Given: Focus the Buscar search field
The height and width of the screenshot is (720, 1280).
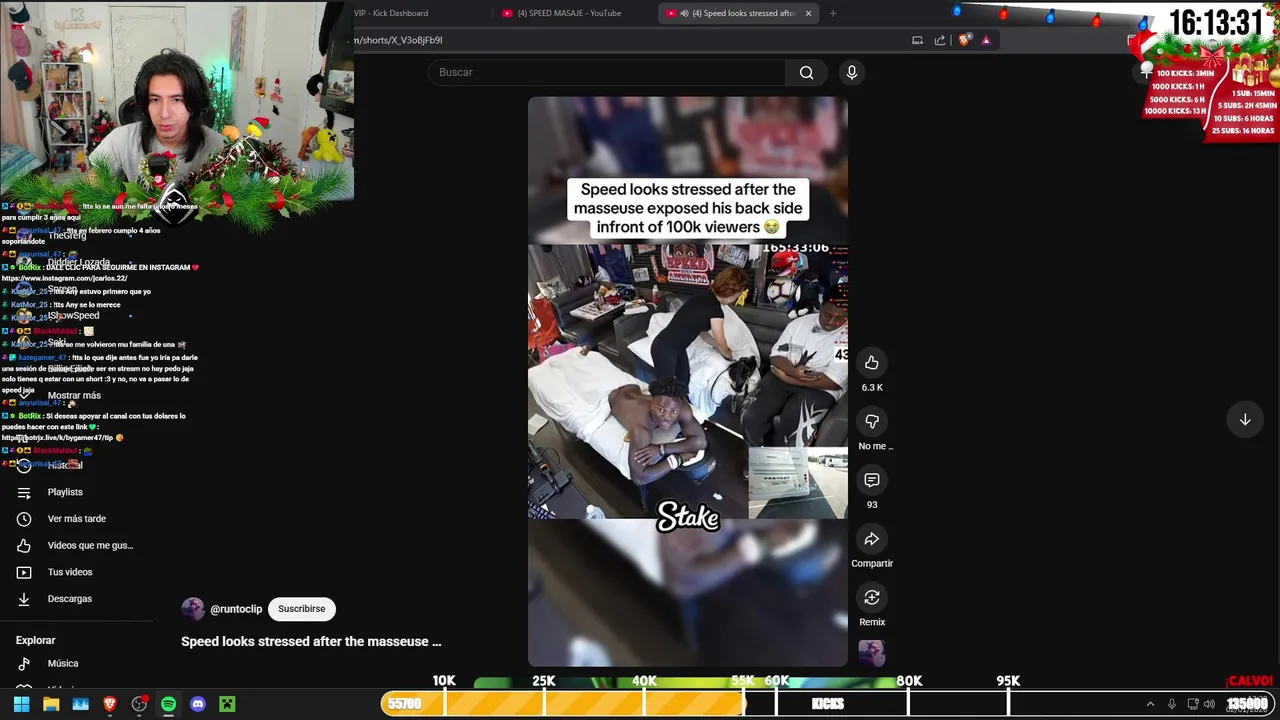Looking at the screenshot, I should tap(607, 72).
